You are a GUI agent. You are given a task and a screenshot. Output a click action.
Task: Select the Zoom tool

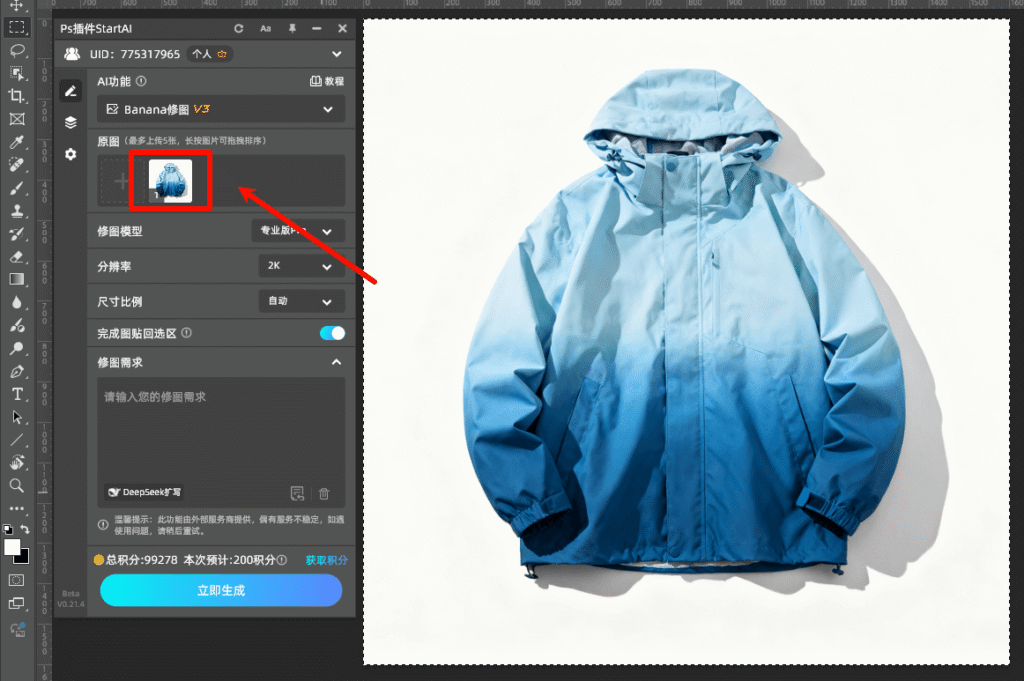coord(17,485)
